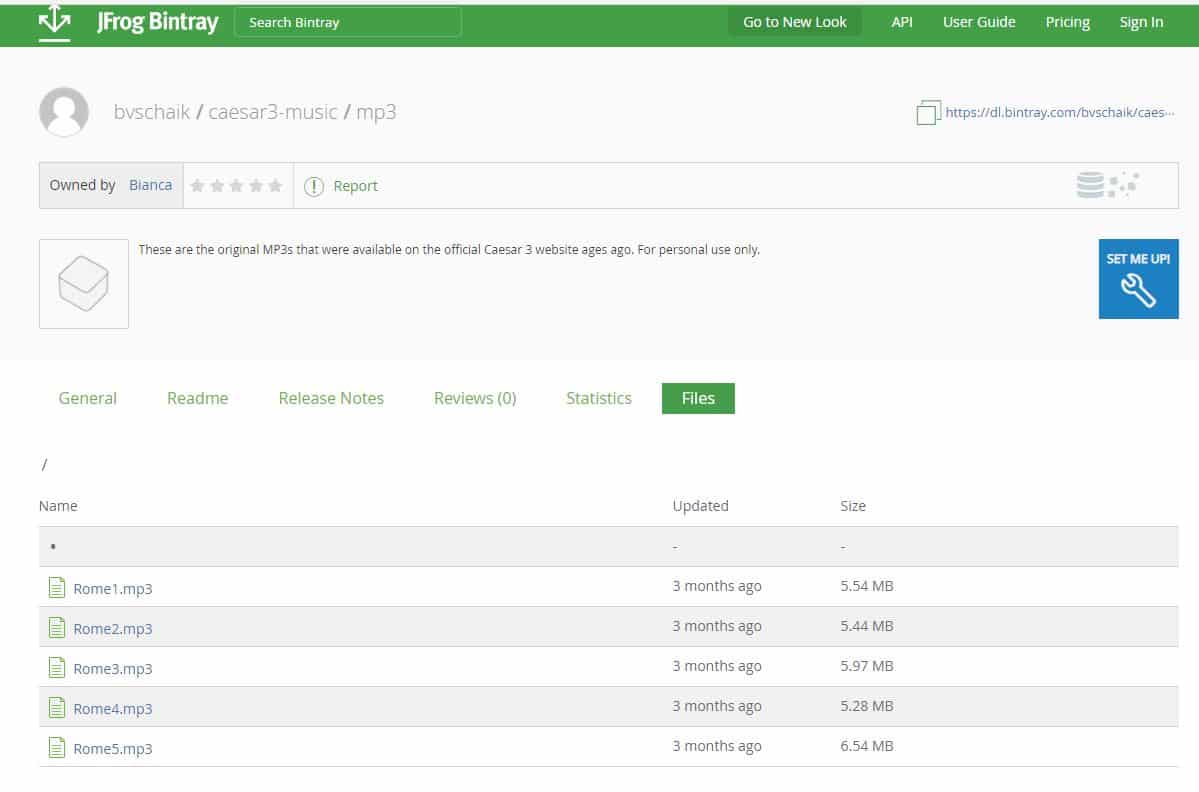Click the Set Me Up wrench button

tap(1138, 279)
